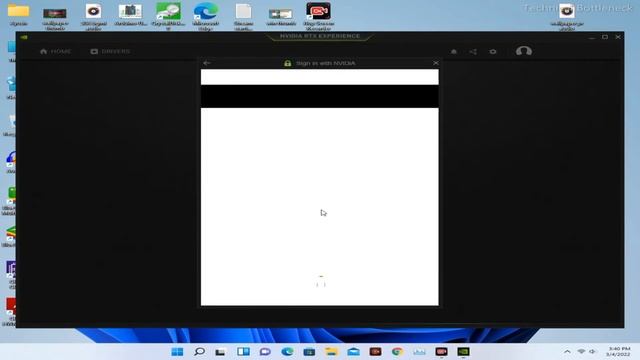The image size is (640, 360).
Task: Click the green disc shortcut on the desktop
Action: tap(168, 16)
